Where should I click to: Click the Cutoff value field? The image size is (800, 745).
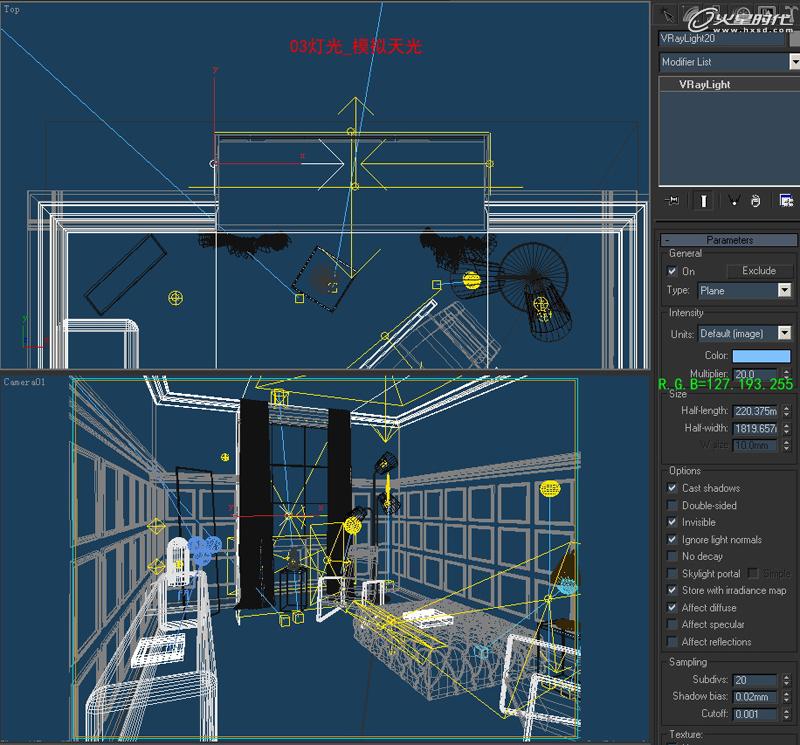pyautogui.click(x=755, y=714)
